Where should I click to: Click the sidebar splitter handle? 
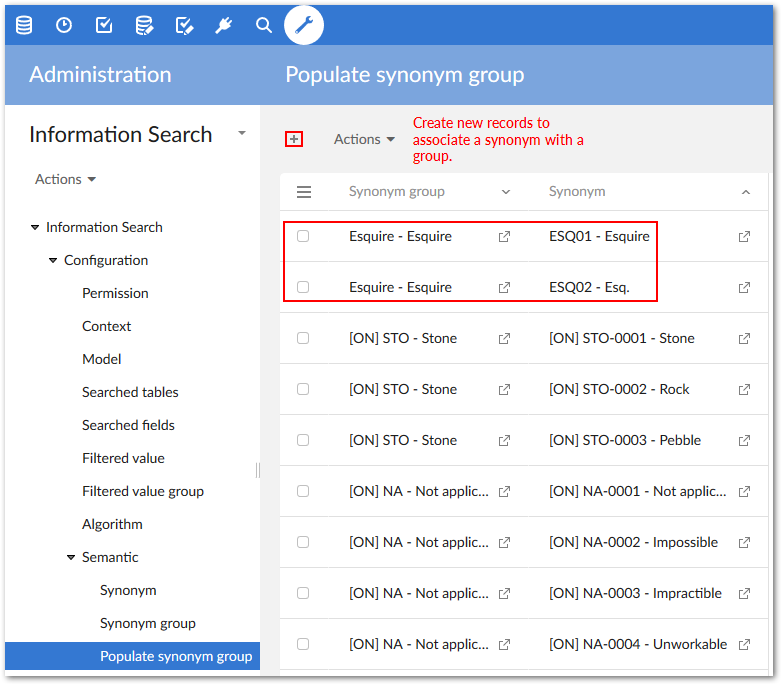point(258,470)
